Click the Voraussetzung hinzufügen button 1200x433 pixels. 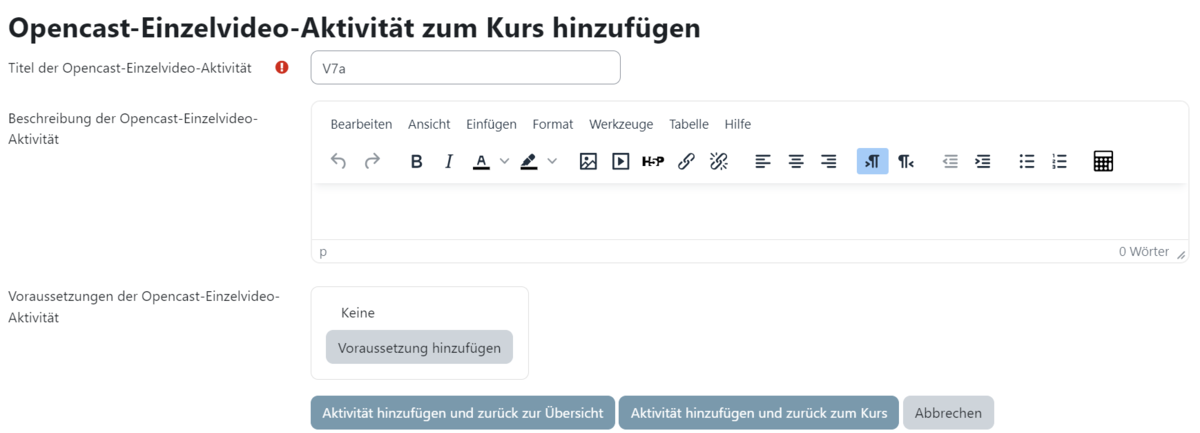coord(419,347)
